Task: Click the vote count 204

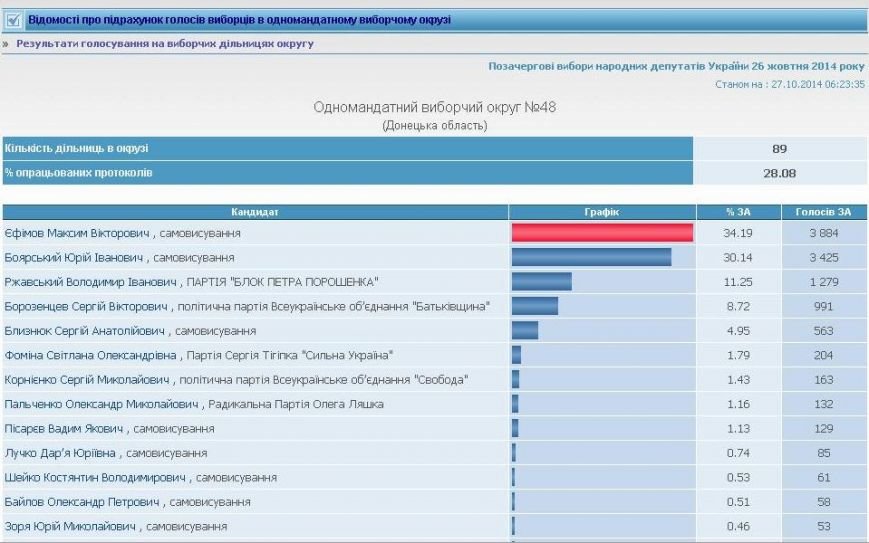Action: click(824, 355)
